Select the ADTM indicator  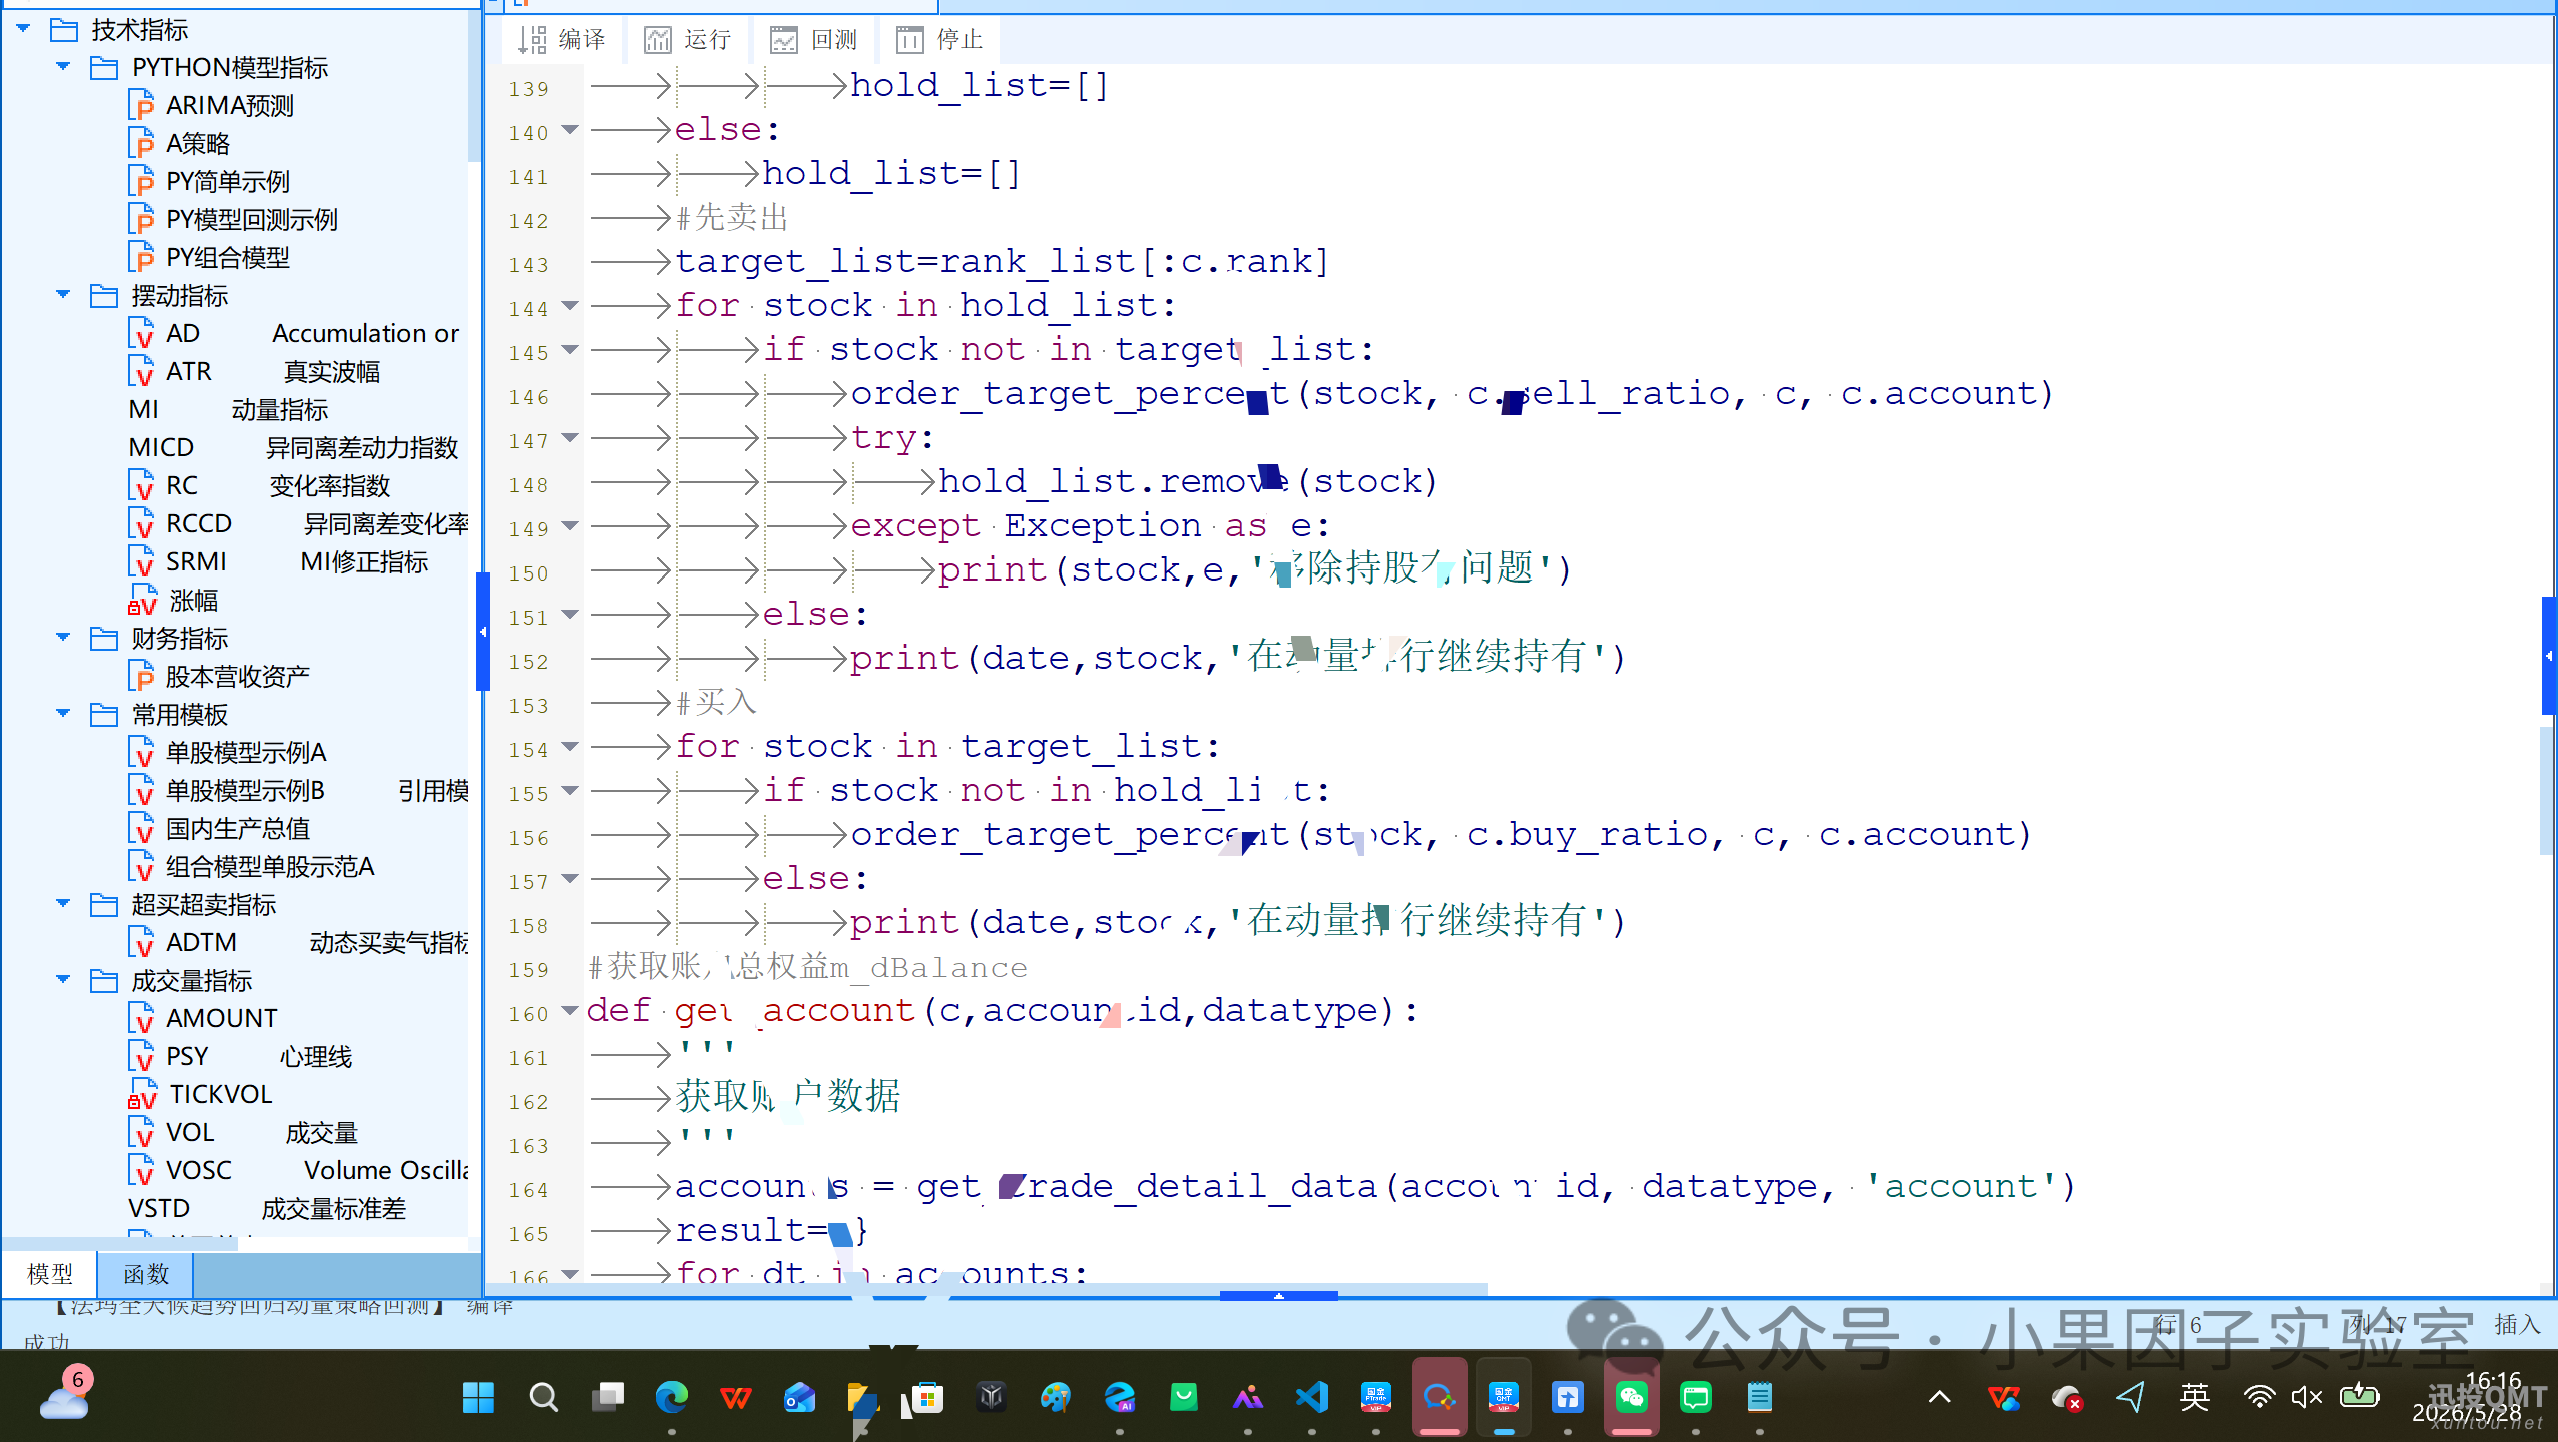tap(298, 942)
